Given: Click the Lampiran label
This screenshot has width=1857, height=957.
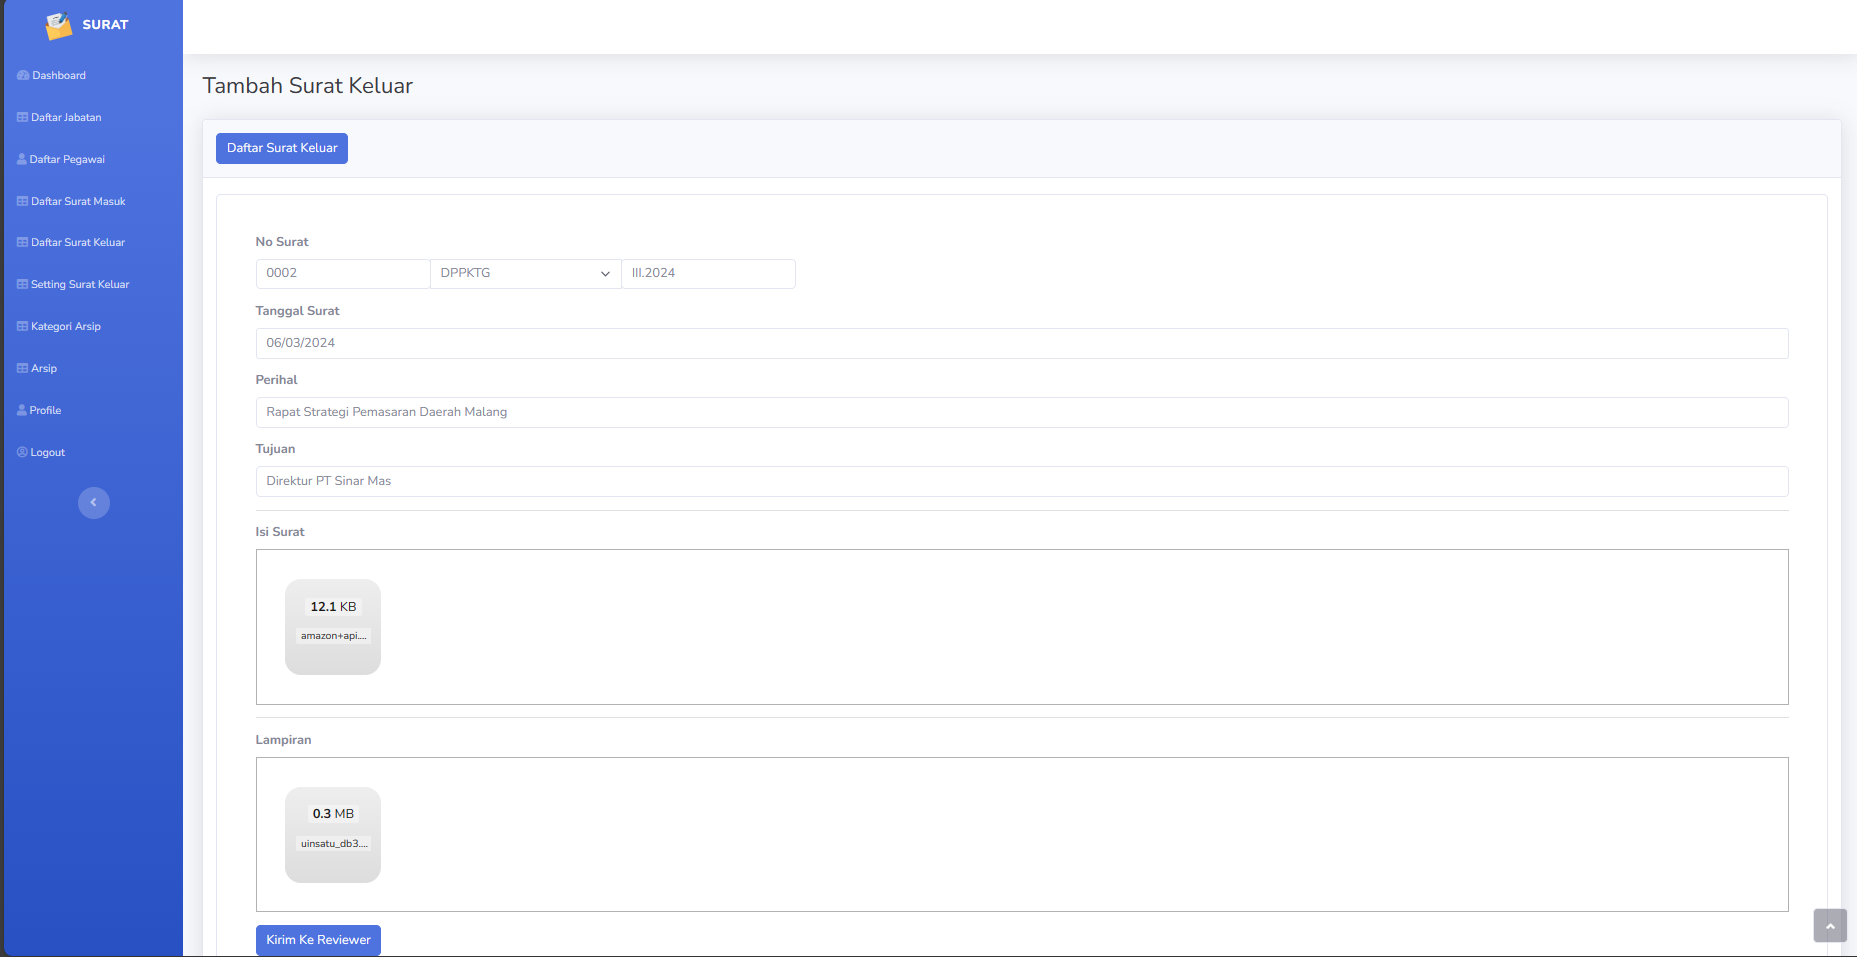Looking at the screenshot, I should [283, 740].
